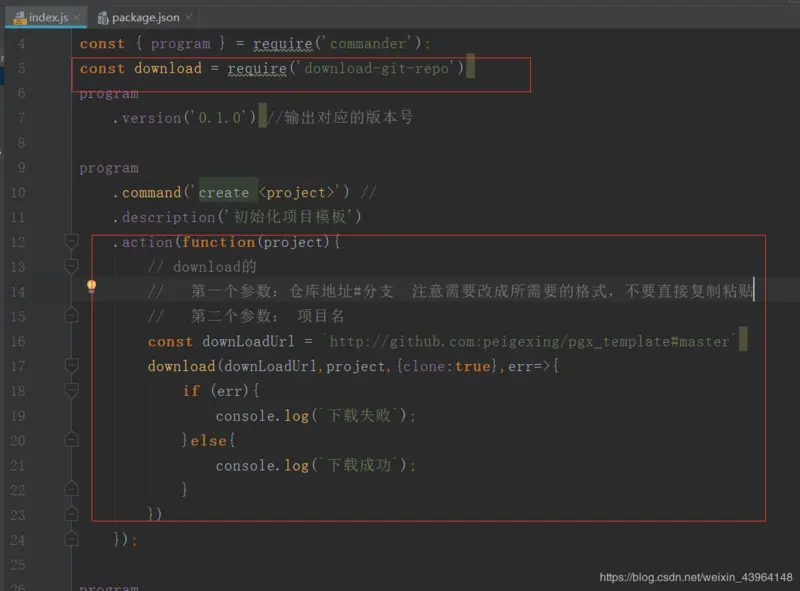Toggle the fold marker on line 20

click(x=71, y=440)
